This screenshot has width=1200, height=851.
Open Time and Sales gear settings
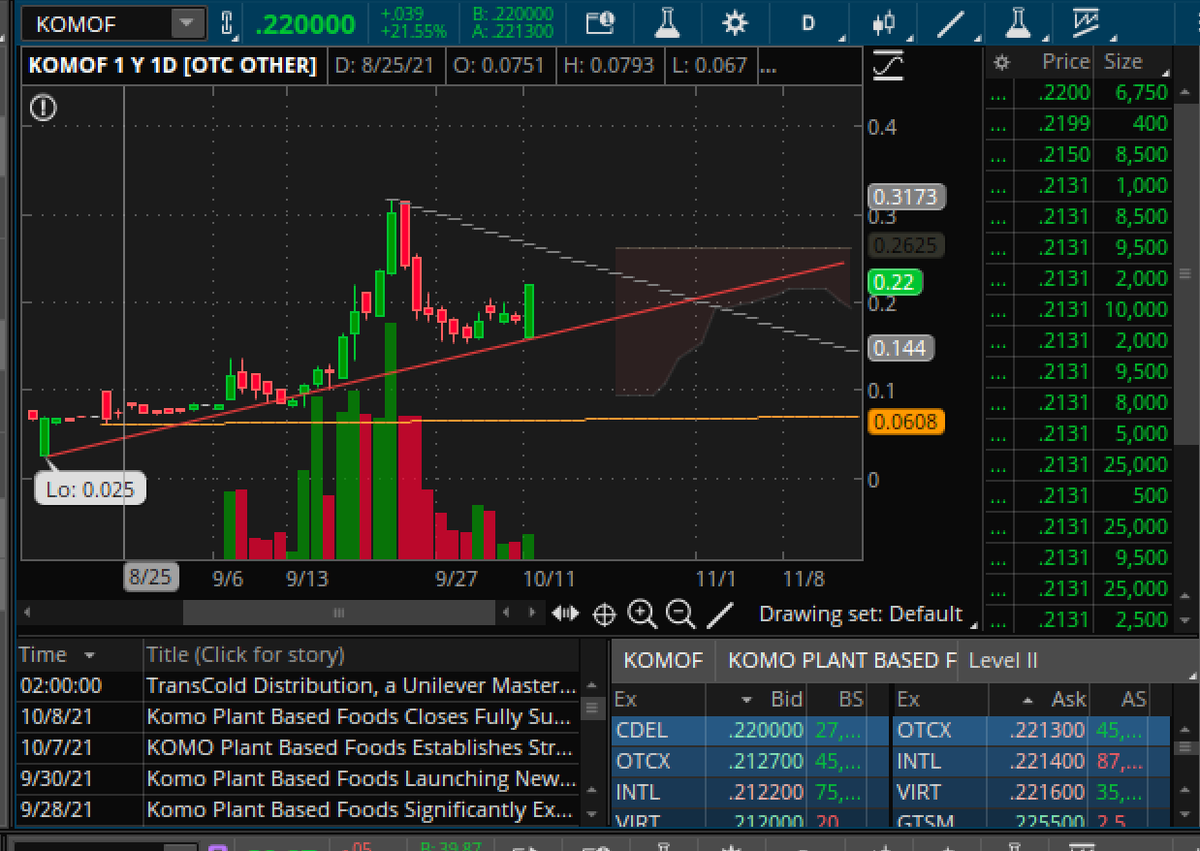pos(1000,63)
